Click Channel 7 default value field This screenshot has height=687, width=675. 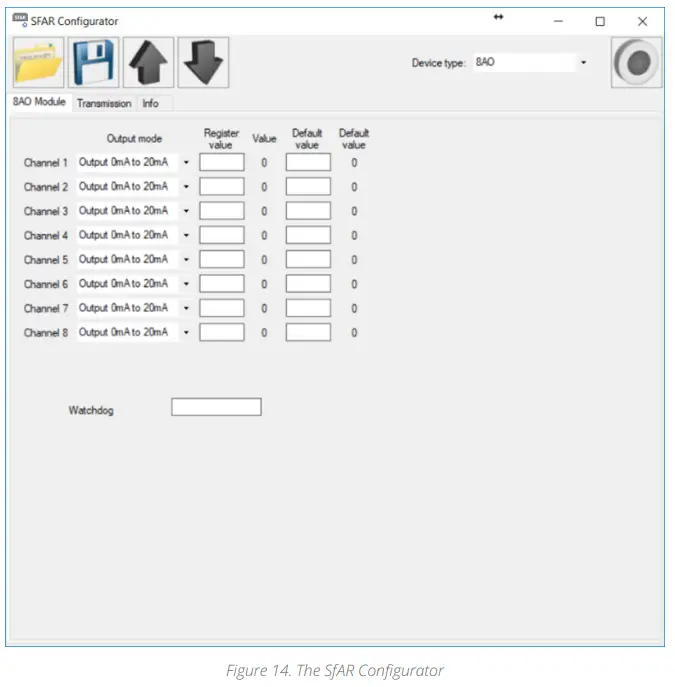click(x=308, y=308)
